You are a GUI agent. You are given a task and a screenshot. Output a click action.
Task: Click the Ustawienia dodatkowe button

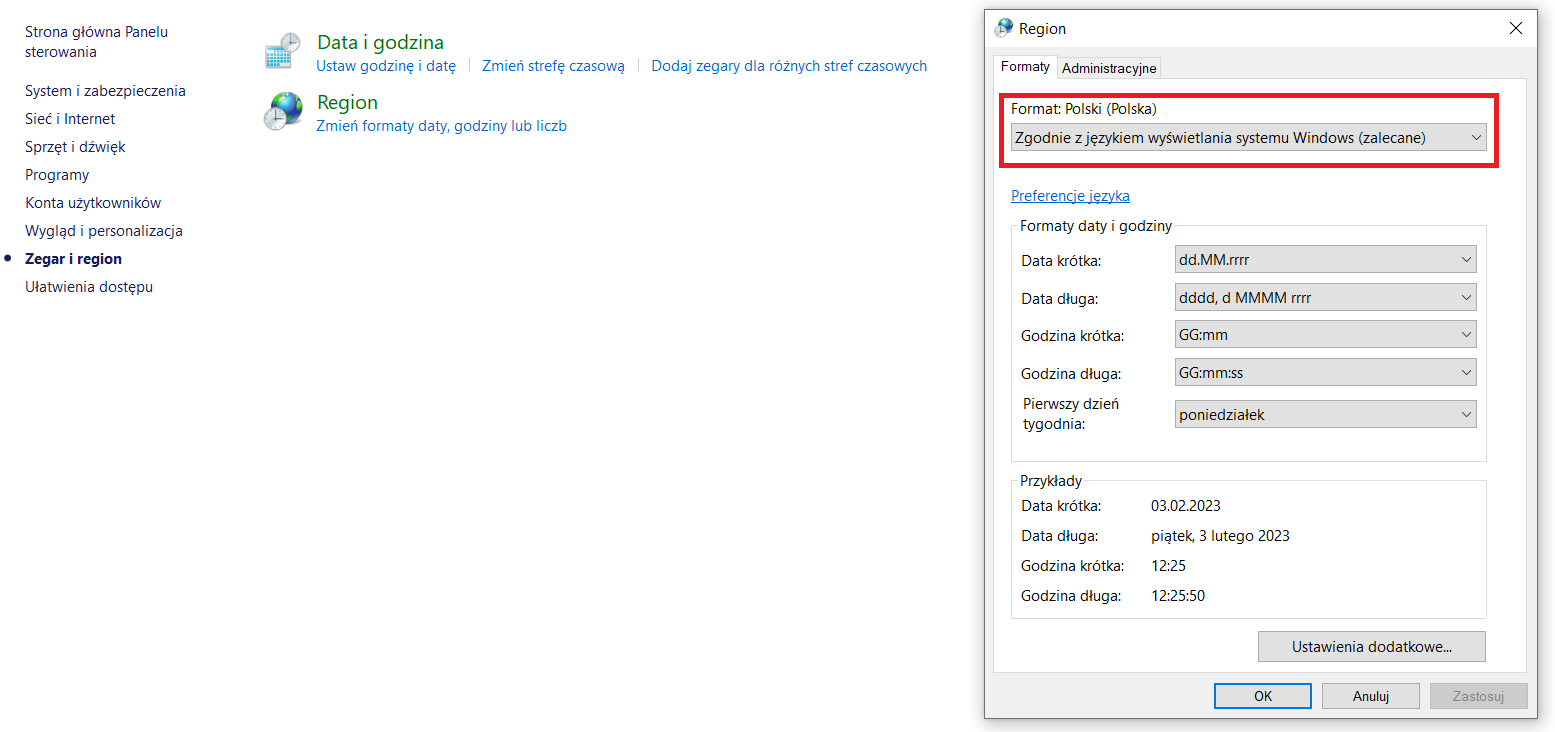[x=1371, y=647]
